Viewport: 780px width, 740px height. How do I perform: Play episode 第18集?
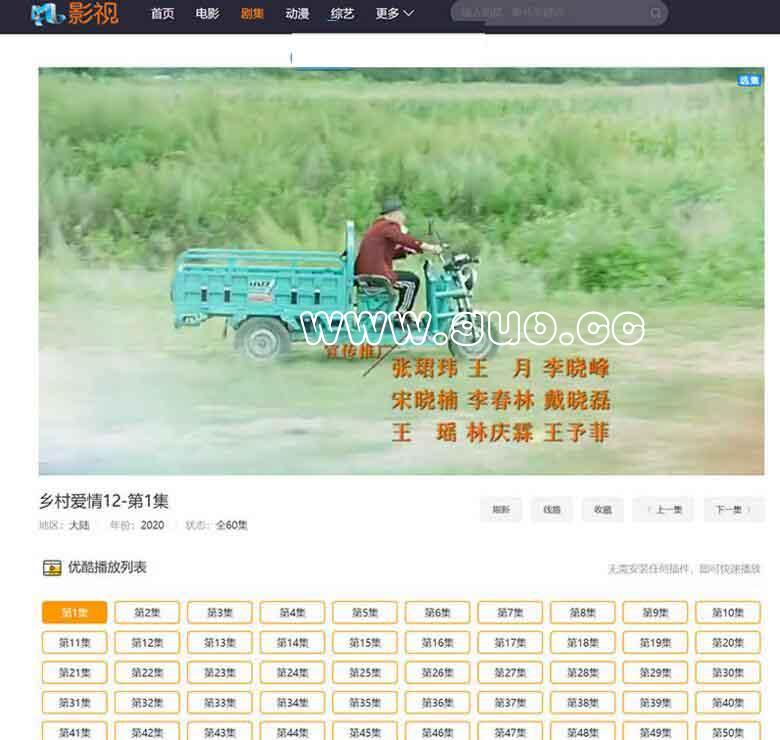pyautogui.click(x=583, y=643)
